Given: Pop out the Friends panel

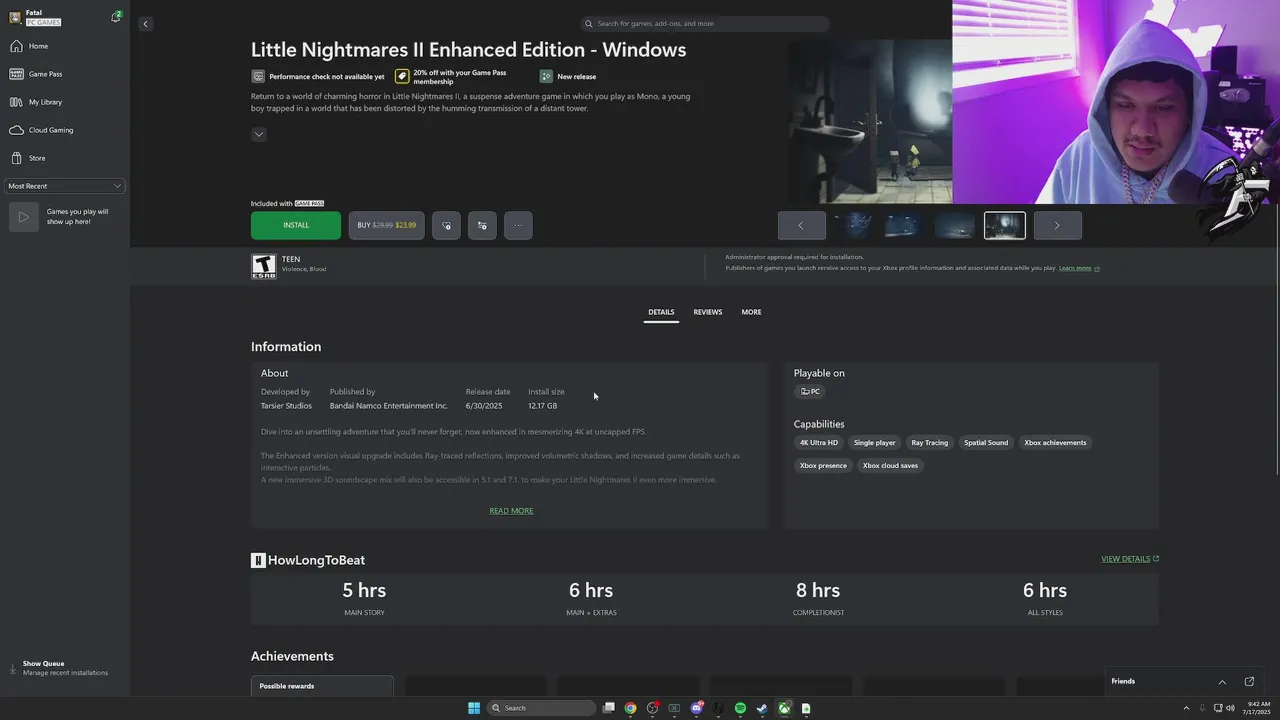Looking at the screenshot, I should 1249,682.
